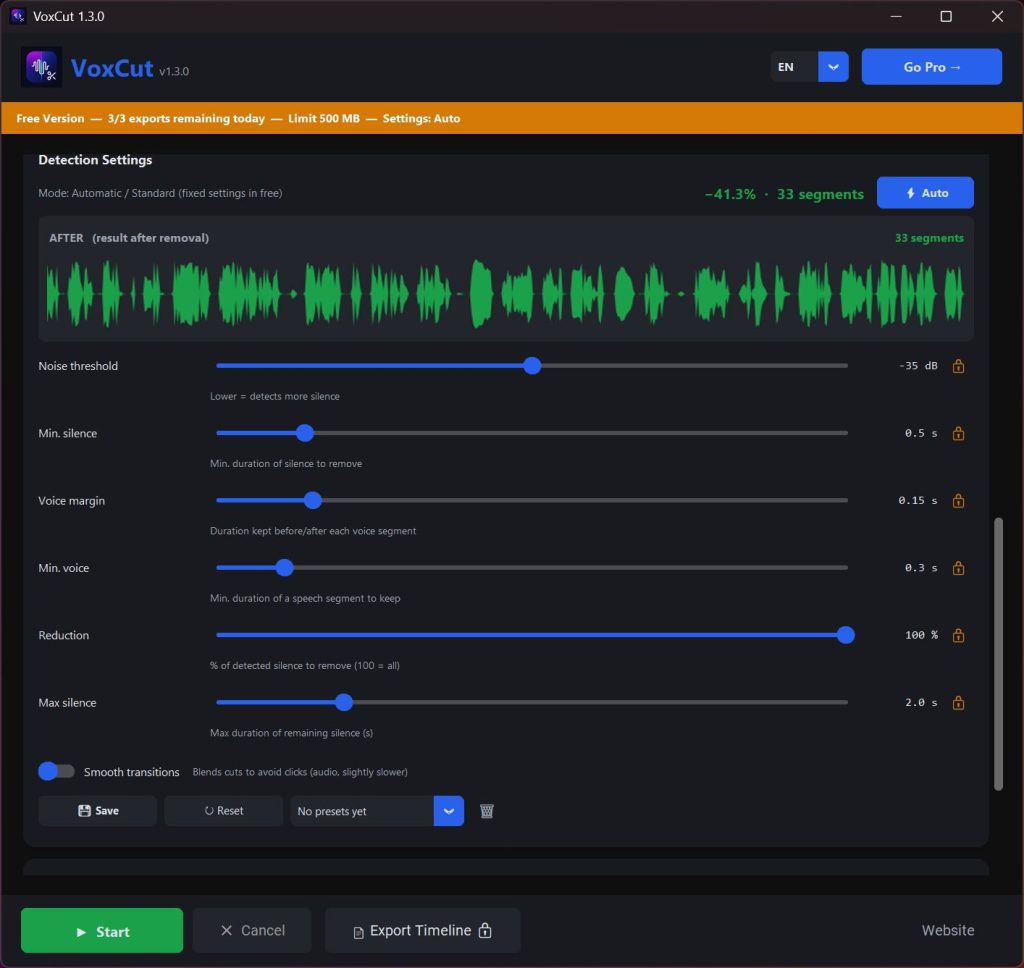Click the Detection Settings heading
1024x968 pixels.
point(95,159)
